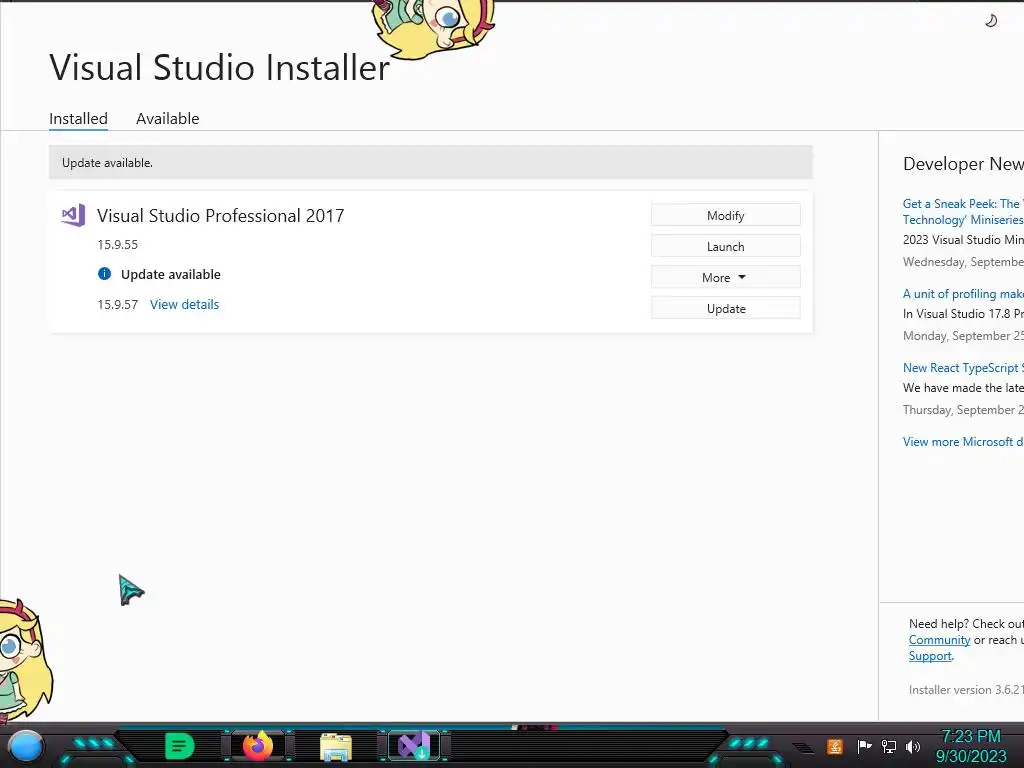Click the bold 'Update available' status text
The height and width of the screenshot is (768, 1024).
click(x=170, y=274)
